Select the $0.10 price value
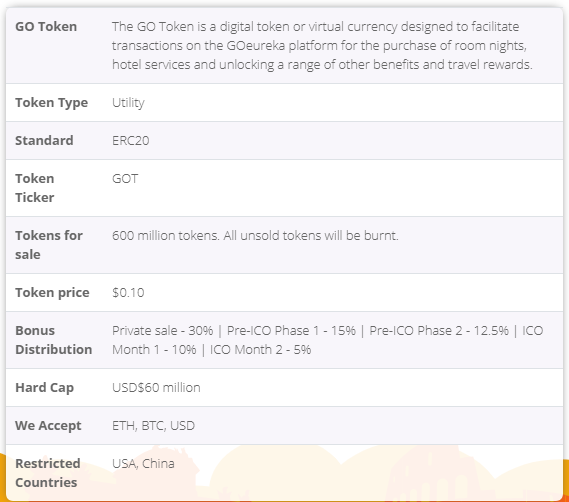The width and height of the screenshot is (569, 502). (x=128, y=293)
